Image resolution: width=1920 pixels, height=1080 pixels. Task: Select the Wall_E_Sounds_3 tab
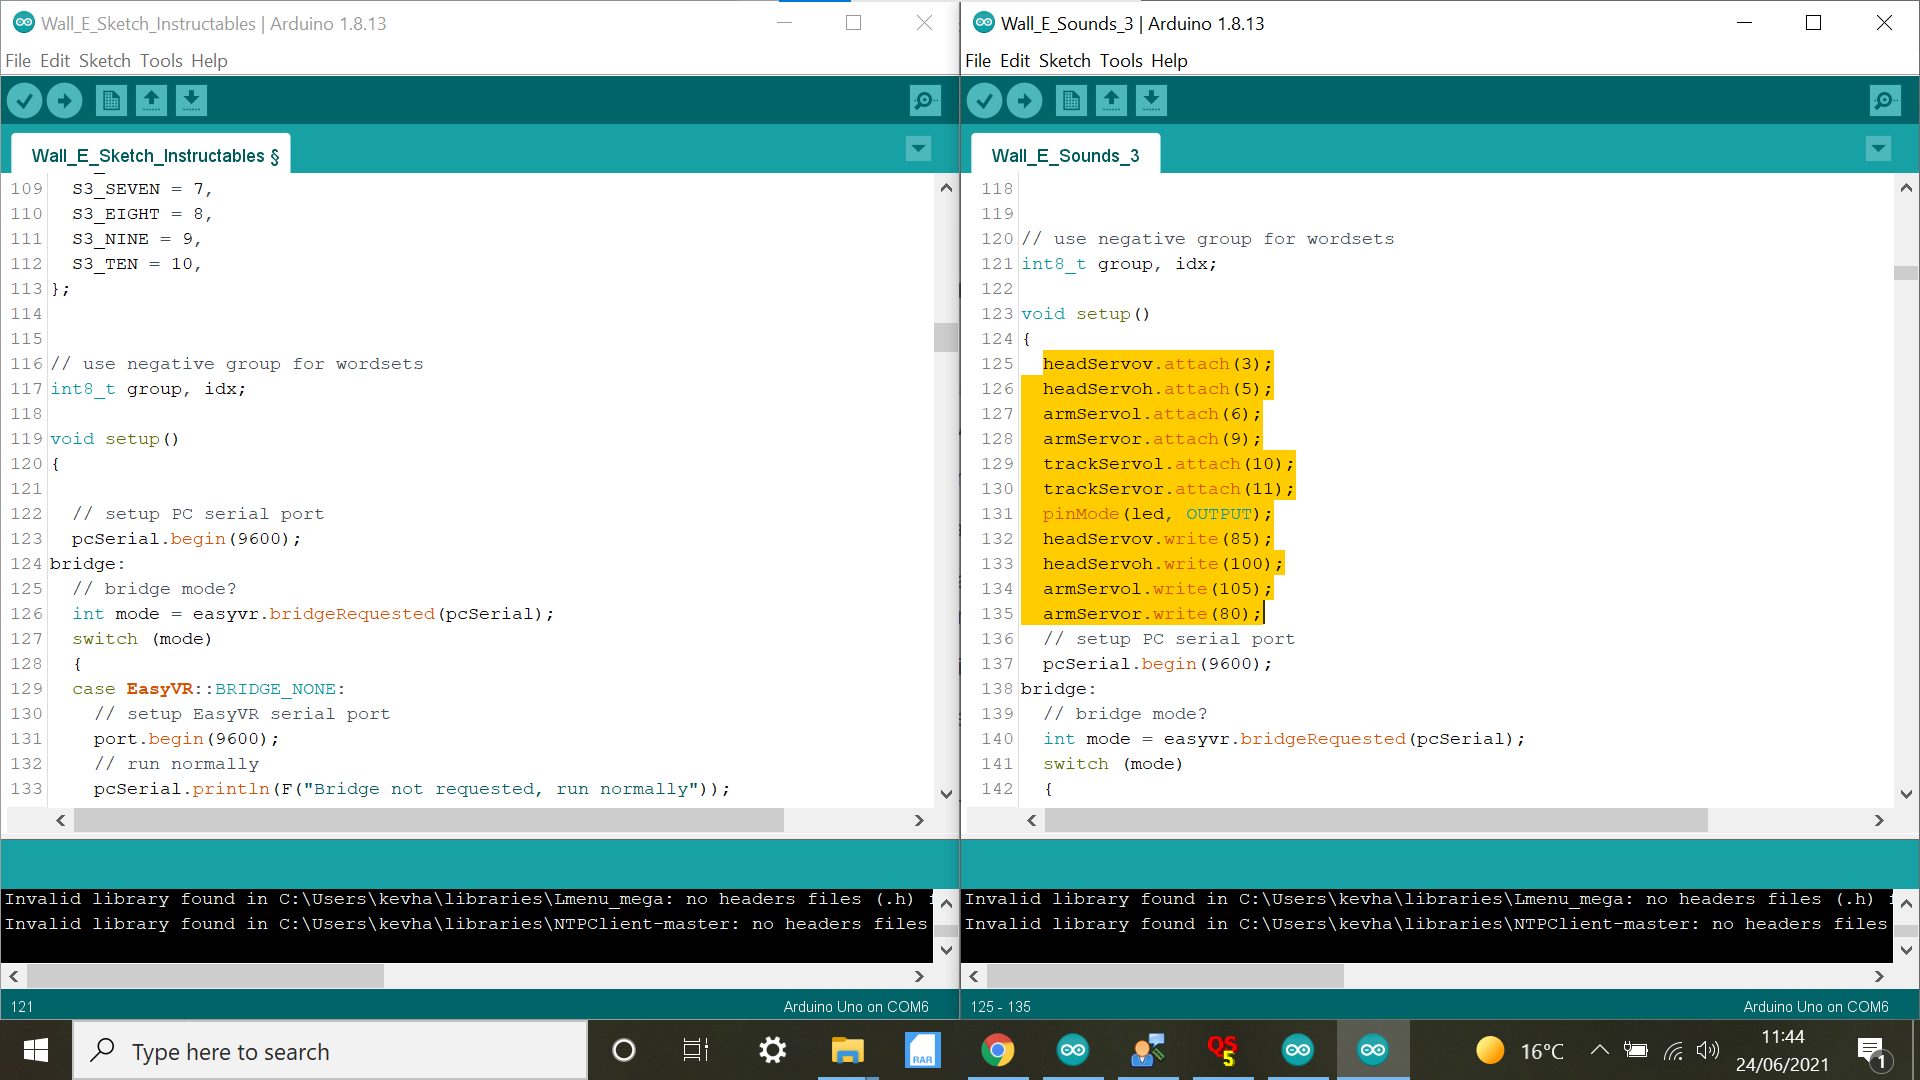[1066, 155]
